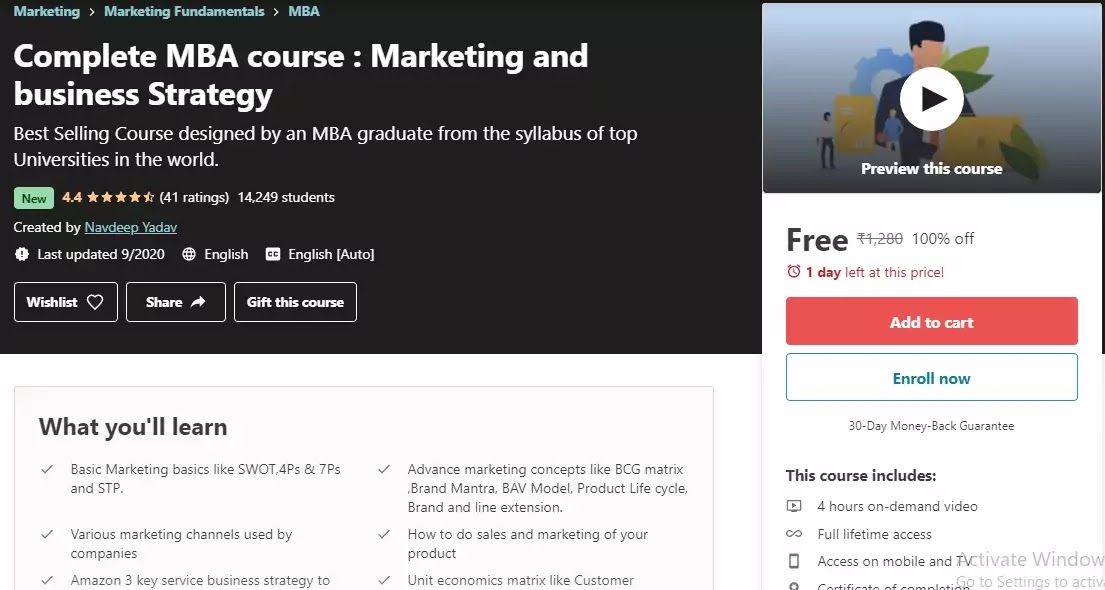Click the New badge on the course

click(33, 198)
